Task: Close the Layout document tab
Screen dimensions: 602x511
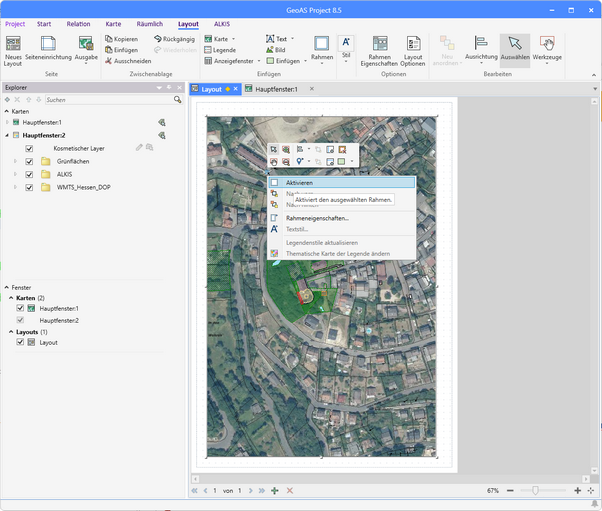Action: pyautogui.click(x=235, y=89)
